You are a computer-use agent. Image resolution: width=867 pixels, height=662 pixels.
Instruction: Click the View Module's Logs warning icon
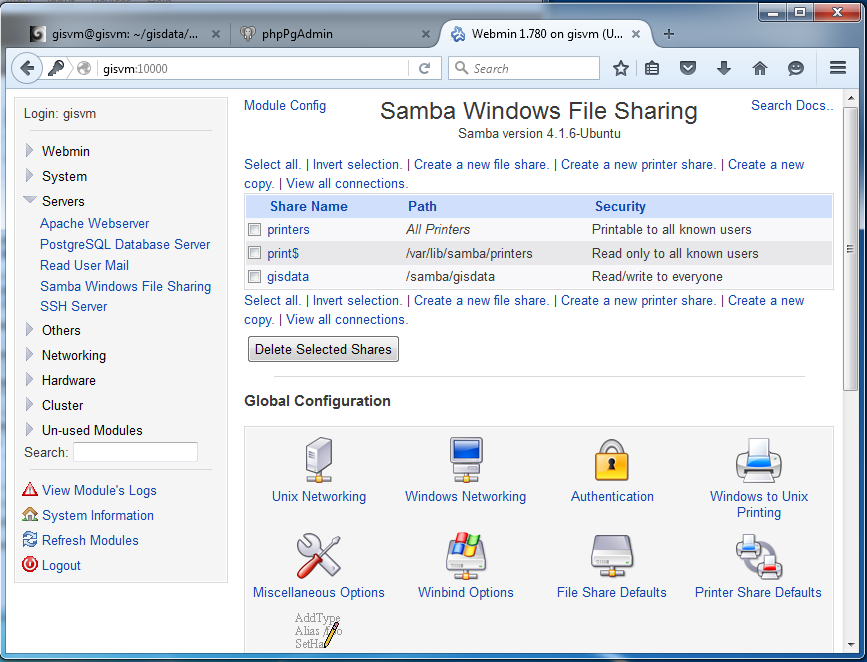(30, 490)
